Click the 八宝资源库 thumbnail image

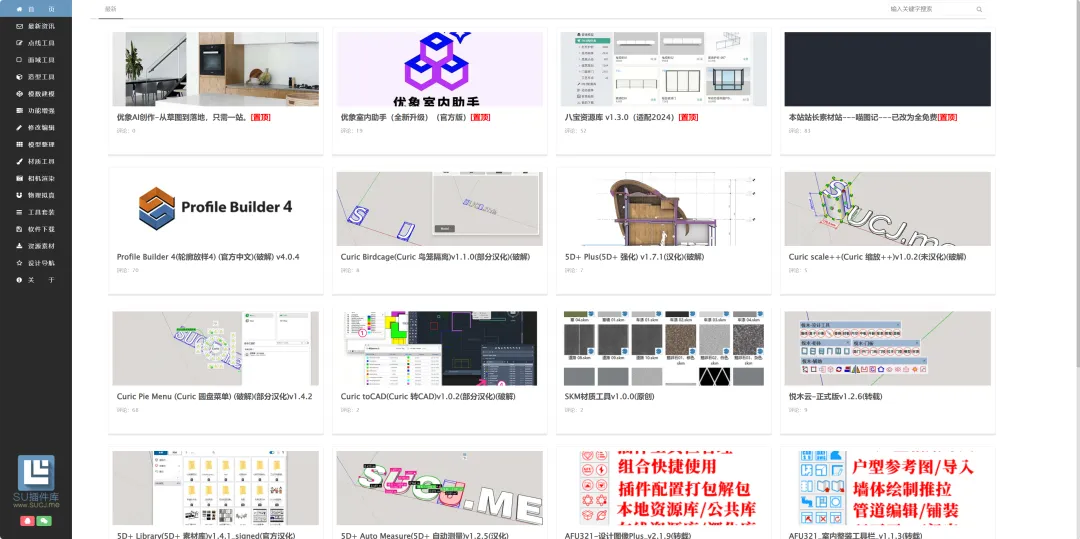coord(663,69)
